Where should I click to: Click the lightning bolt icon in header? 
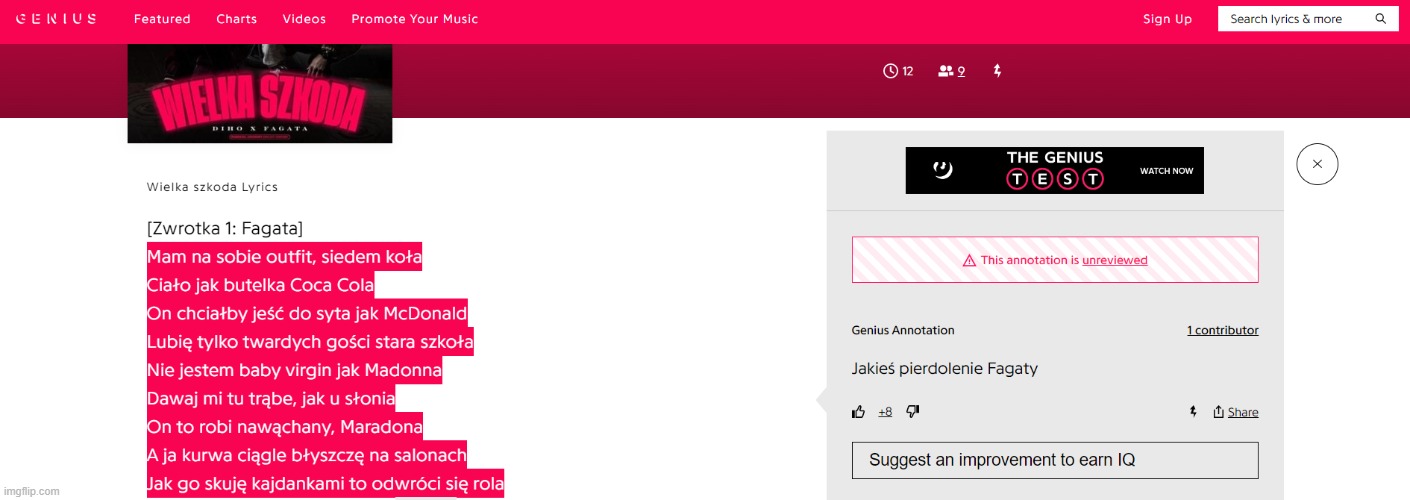(x=997, y=71)
